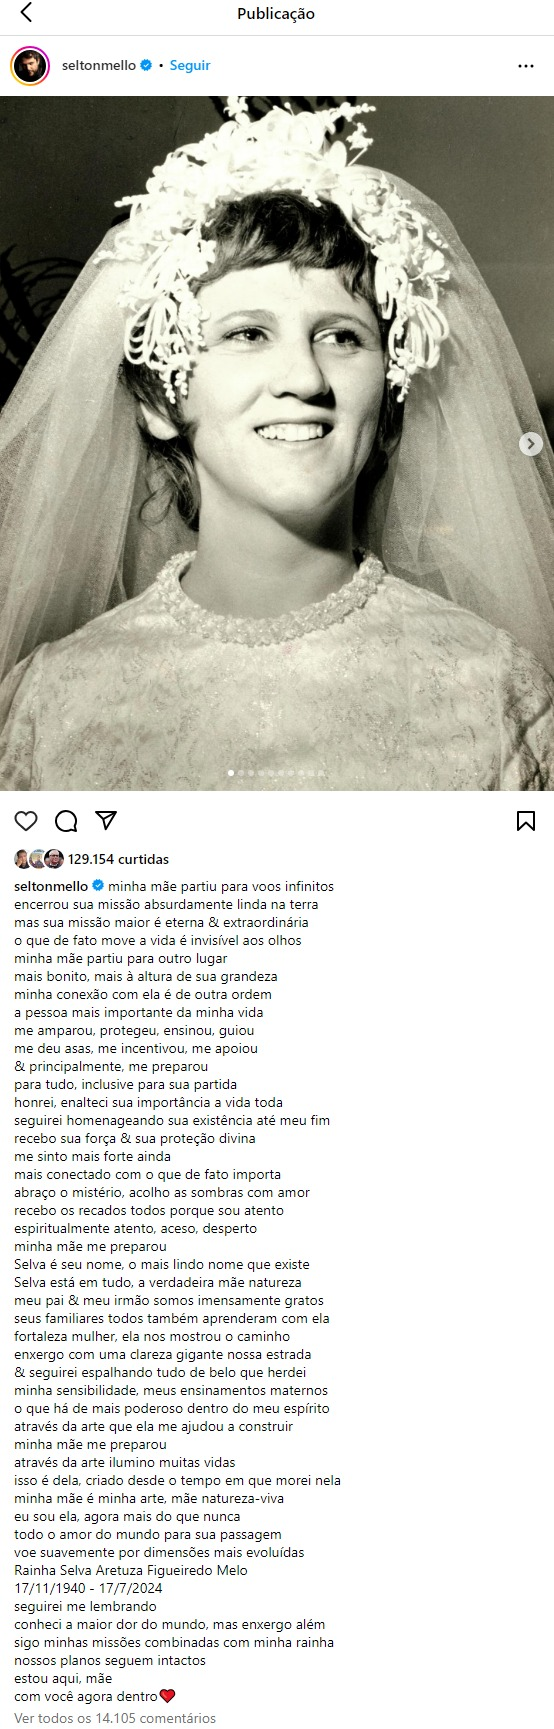
Task: Save the post with the bookmark icon
Action: tap(525, 821)
